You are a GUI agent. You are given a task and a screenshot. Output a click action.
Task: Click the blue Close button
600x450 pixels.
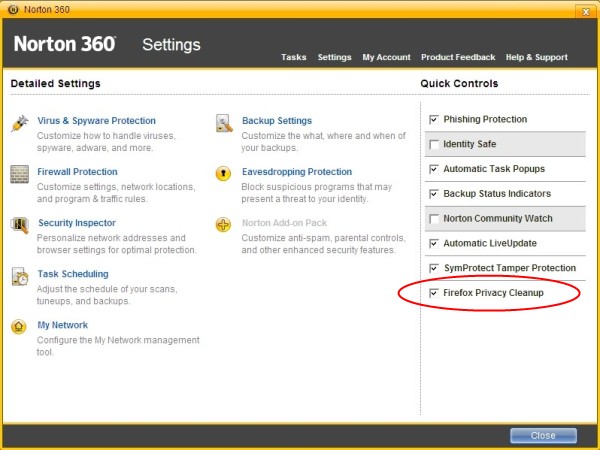543,435
